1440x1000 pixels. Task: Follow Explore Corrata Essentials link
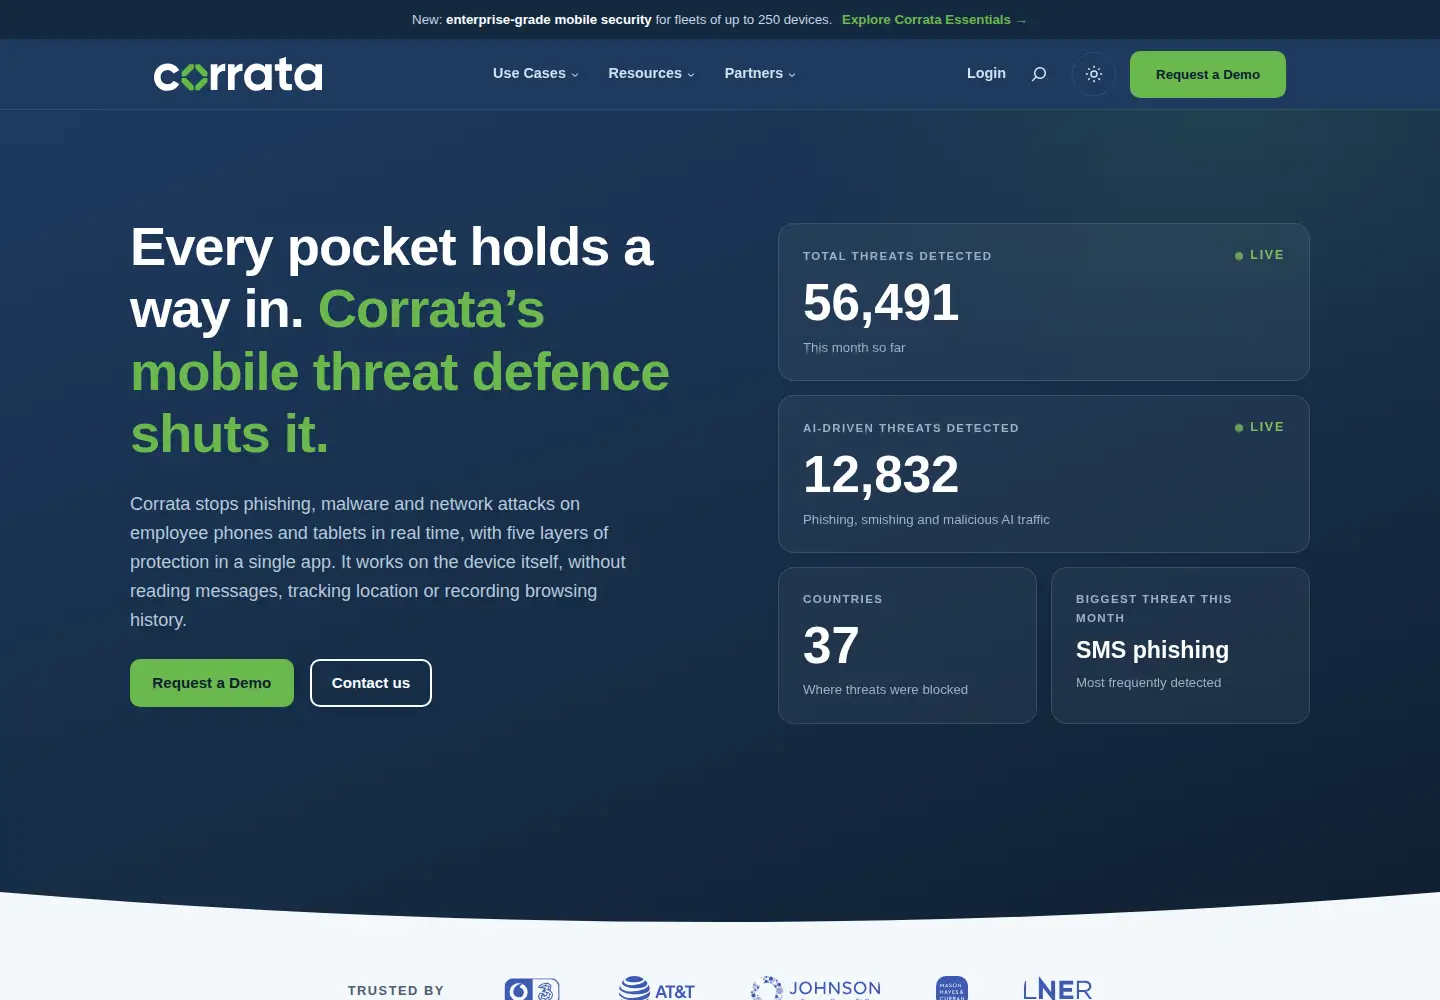click(934, 19)
